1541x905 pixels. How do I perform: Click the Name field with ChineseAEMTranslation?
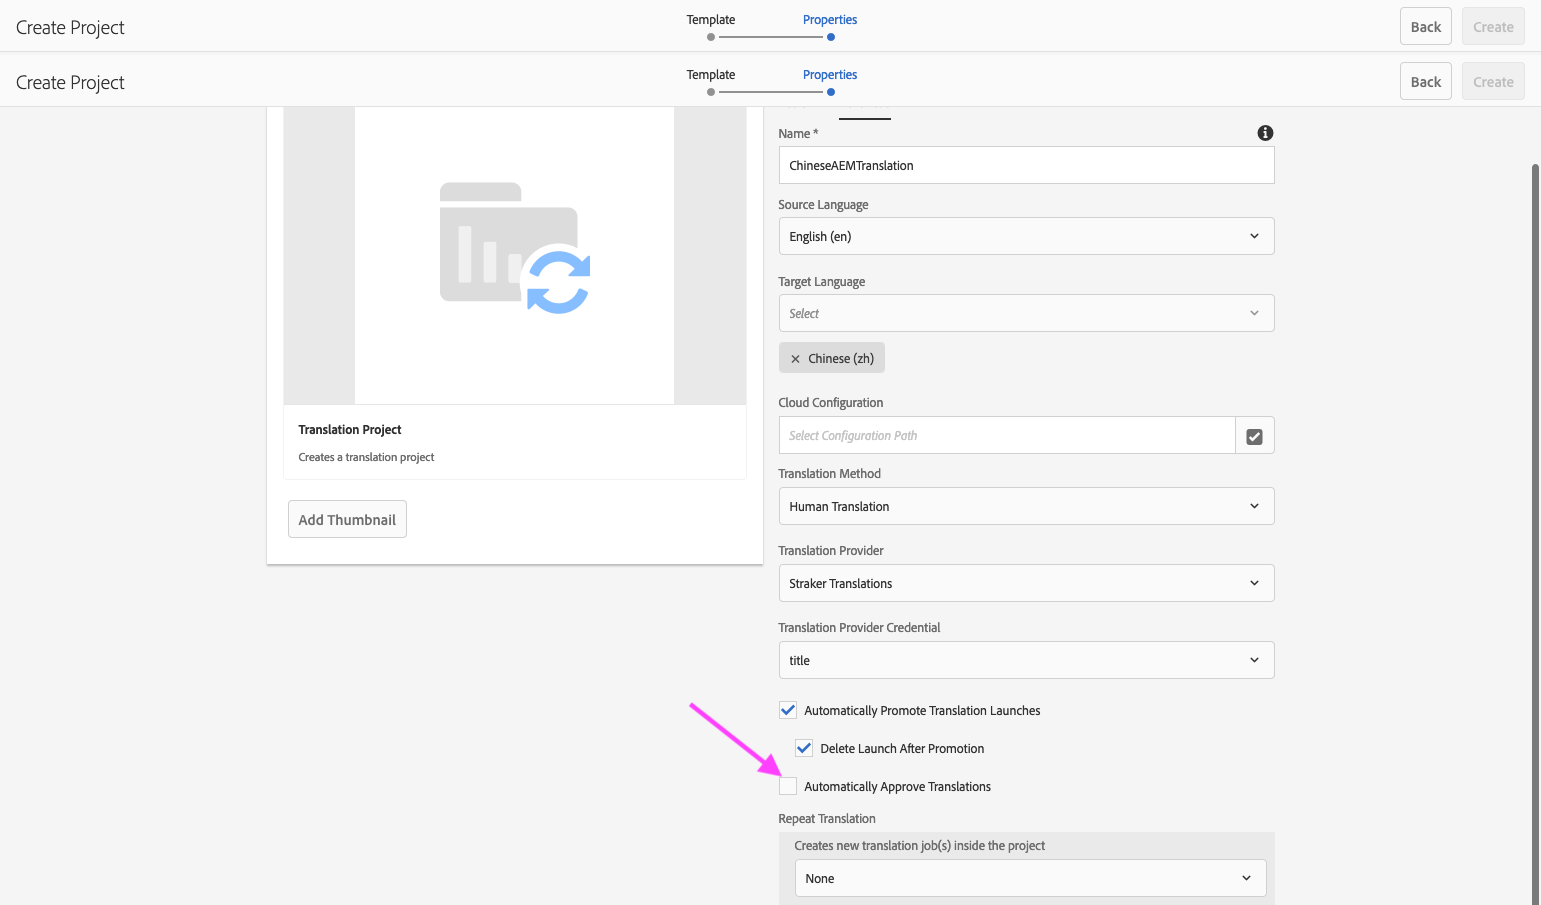tap(1026, 165)
